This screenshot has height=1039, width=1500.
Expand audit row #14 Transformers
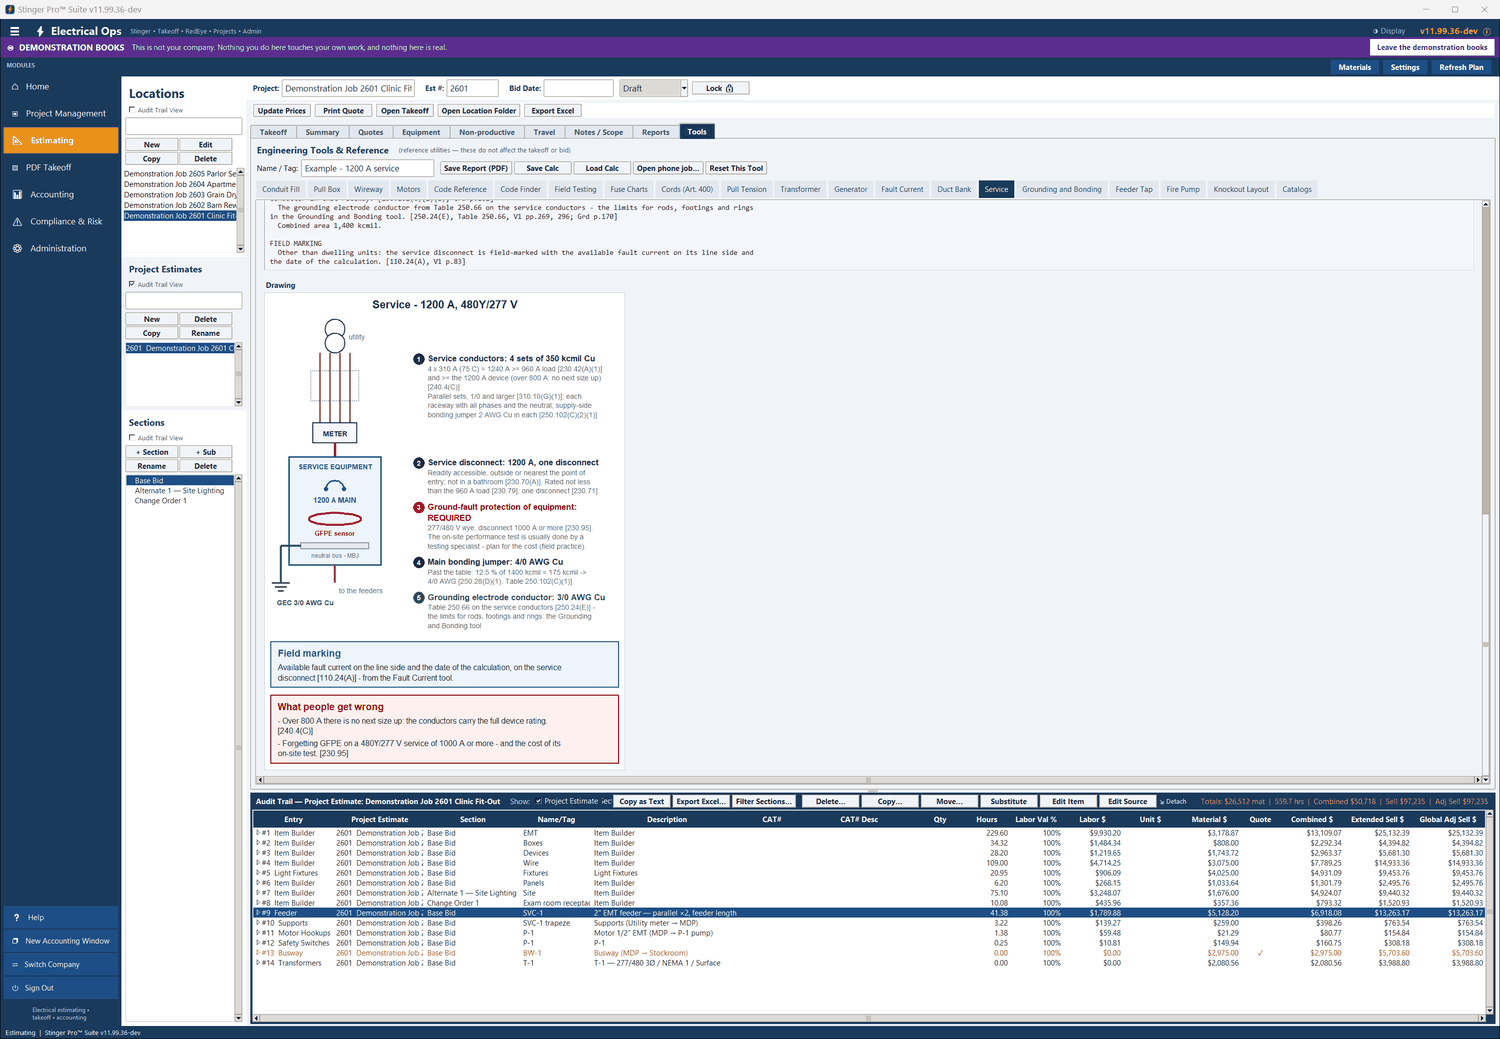257,963
